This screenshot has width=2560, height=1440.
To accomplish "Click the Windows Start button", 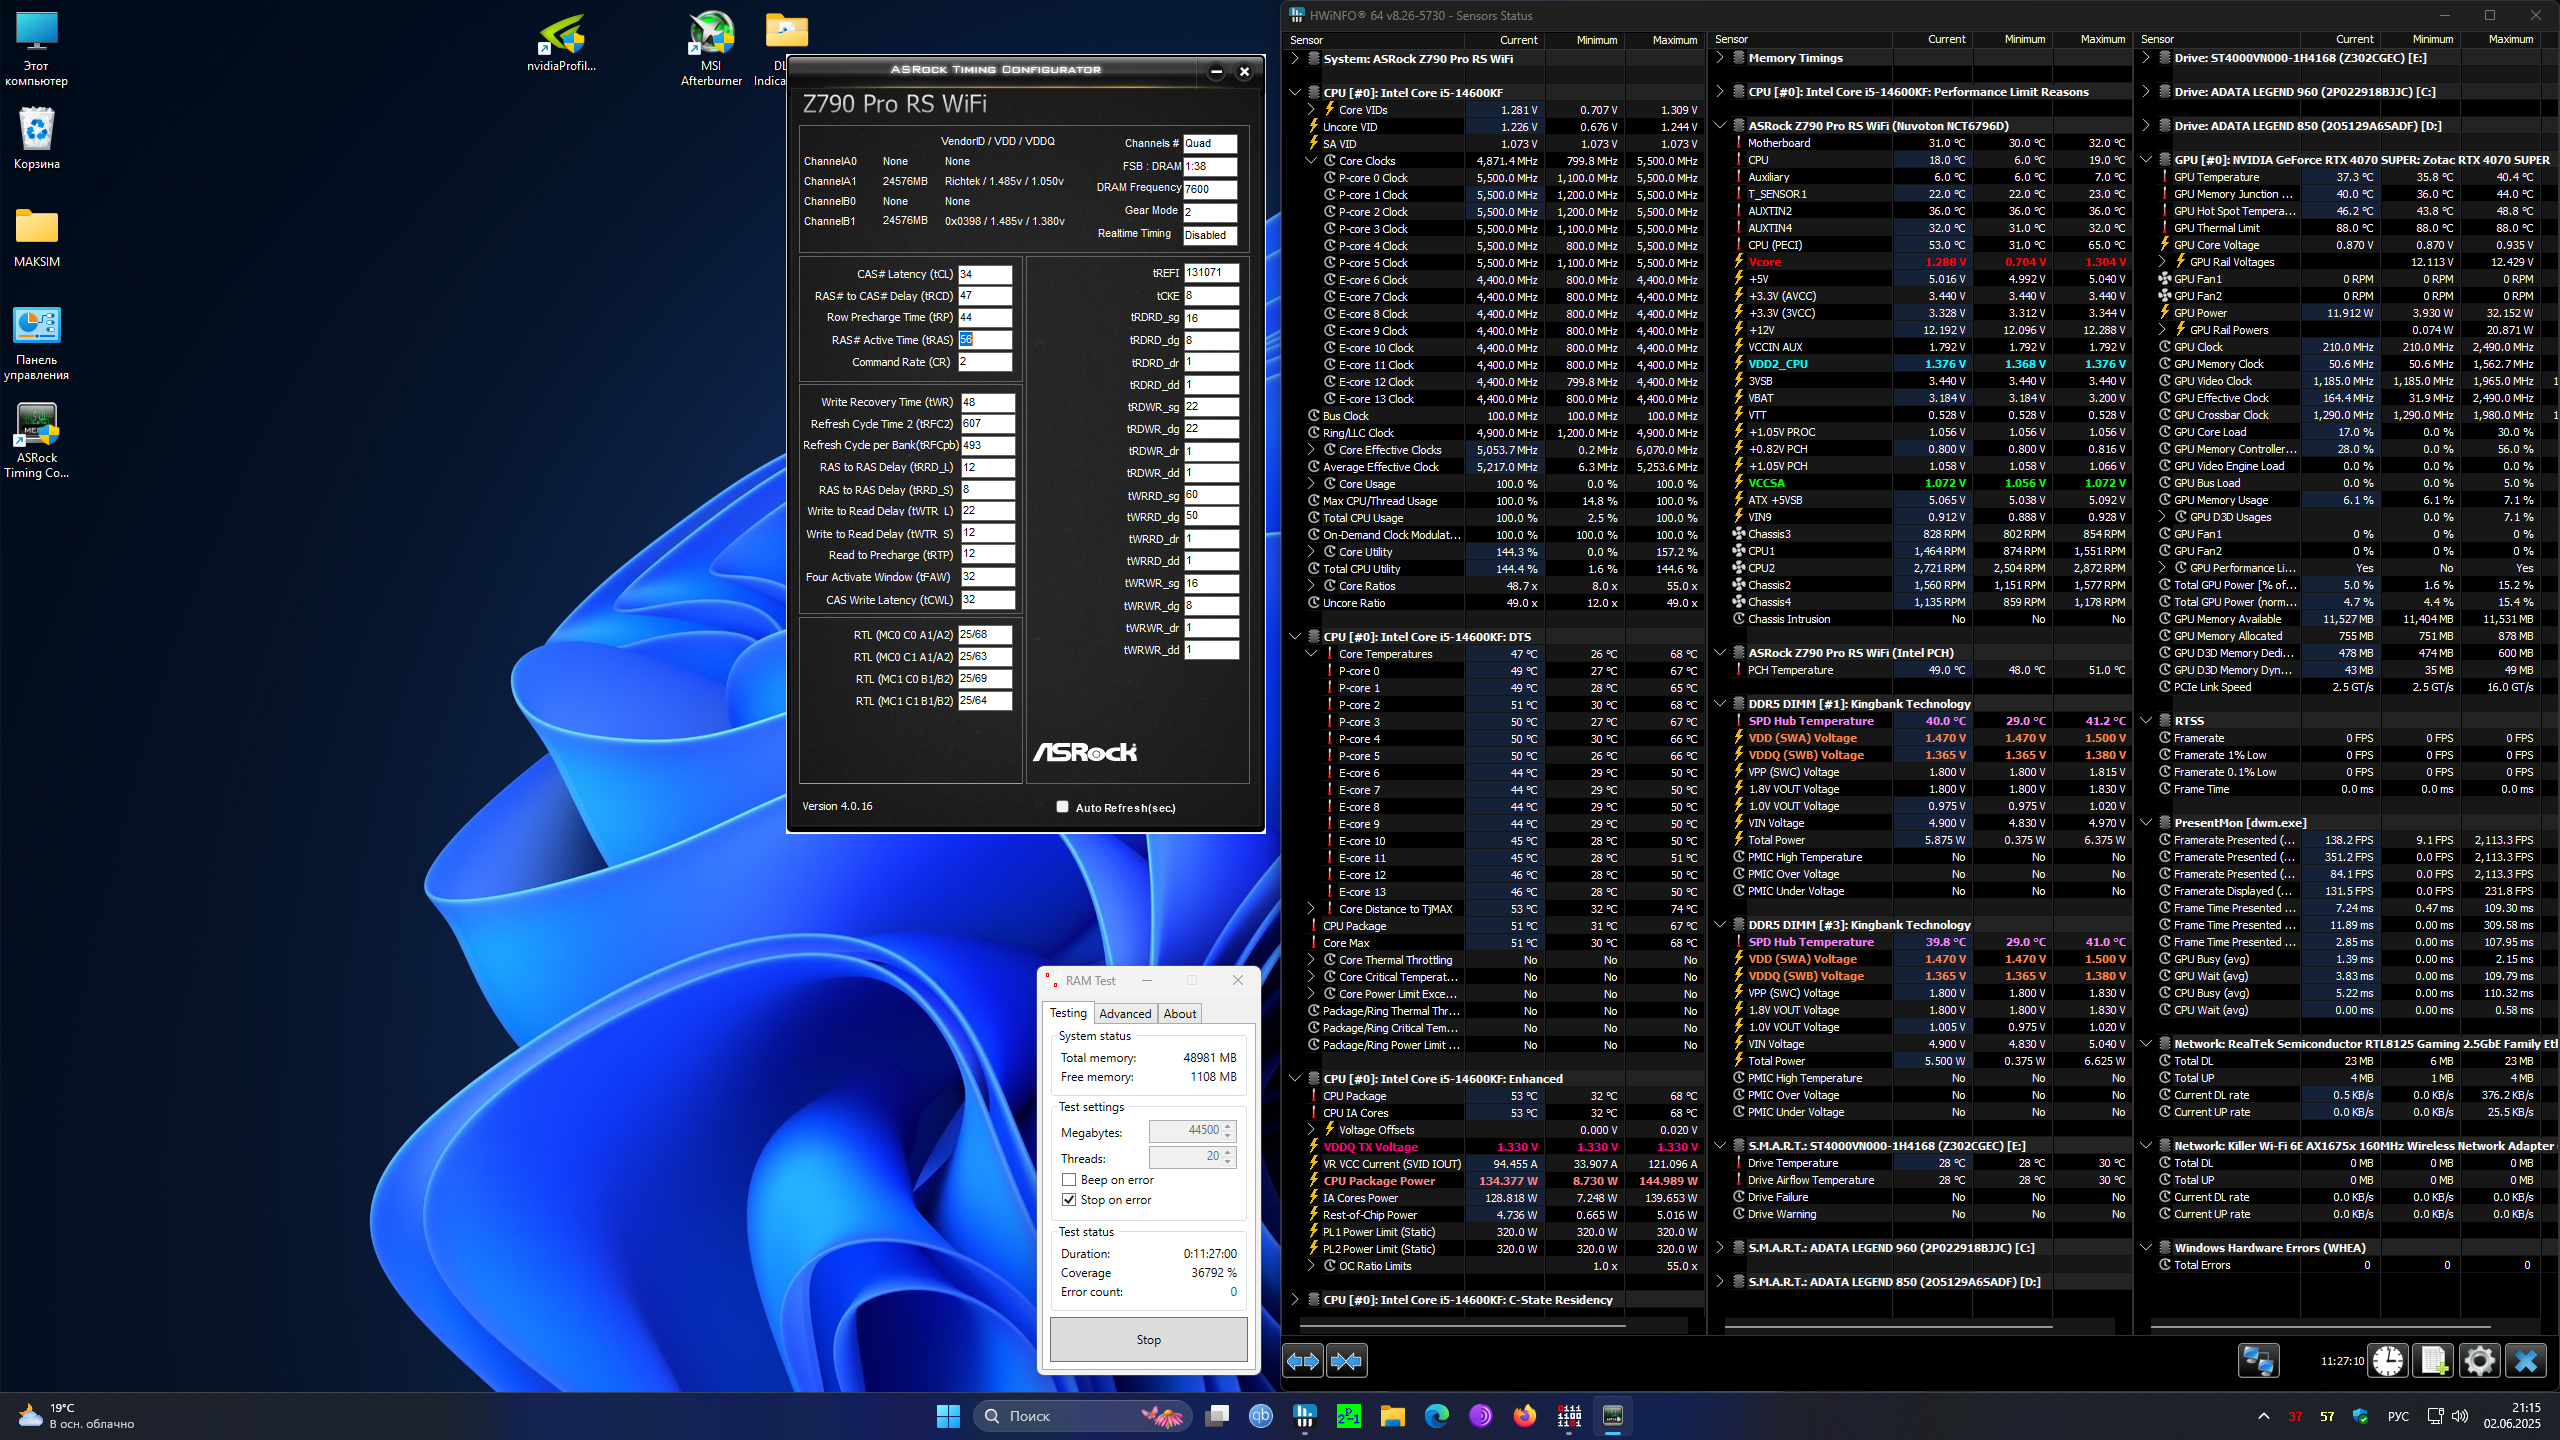I will tap(948, 1415).
